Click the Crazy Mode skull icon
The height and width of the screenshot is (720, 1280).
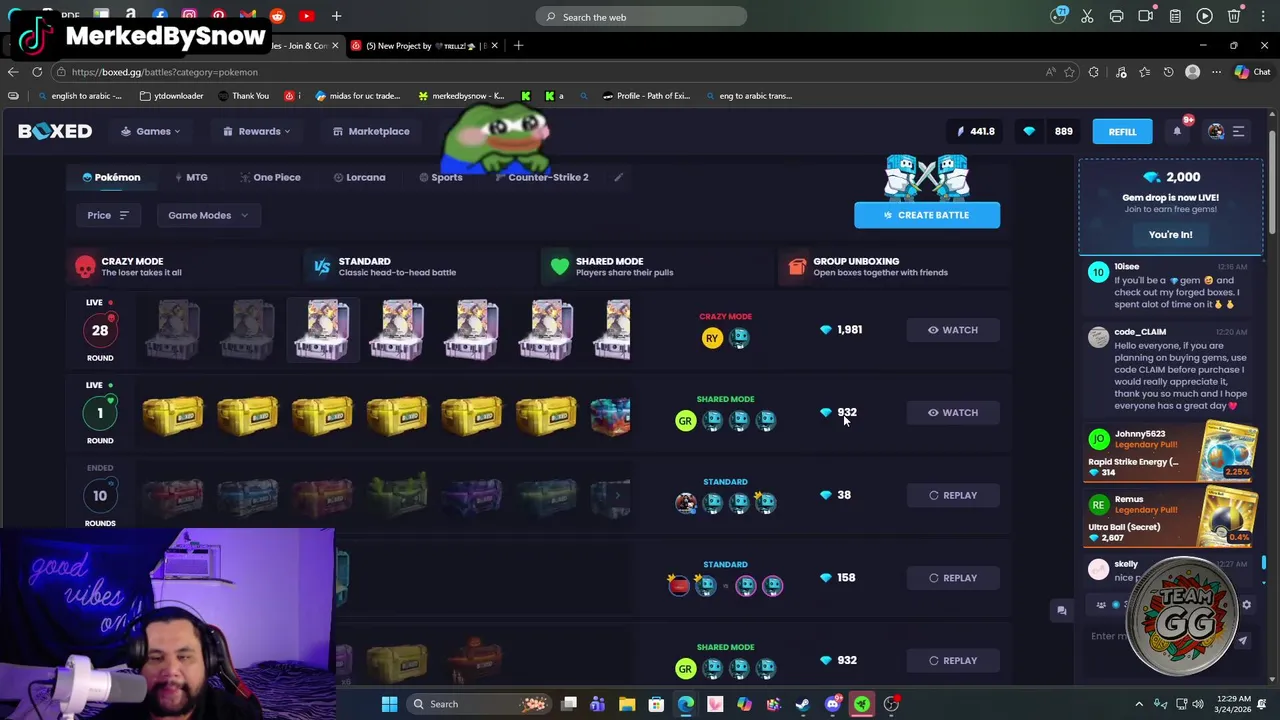tap(85, 266)
